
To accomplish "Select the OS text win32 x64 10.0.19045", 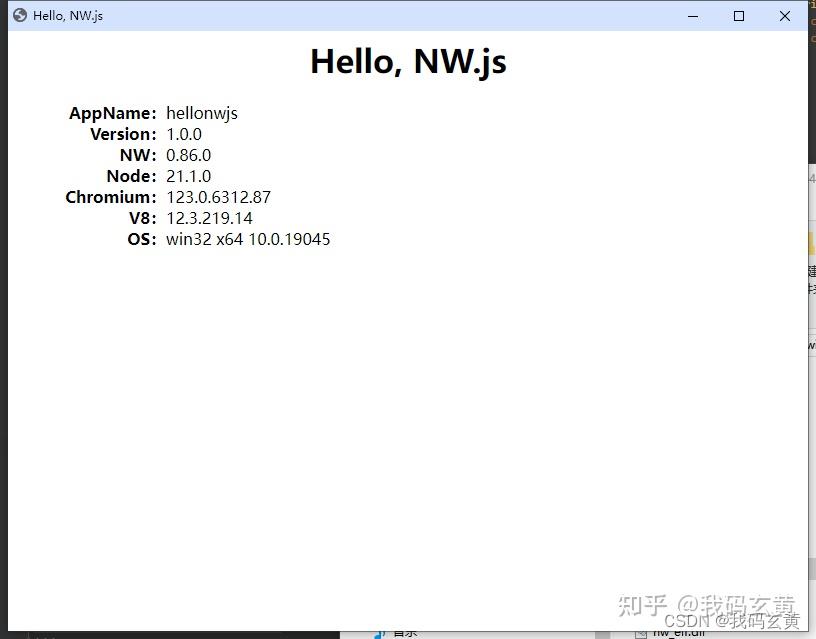I will (x=248, y=239).
